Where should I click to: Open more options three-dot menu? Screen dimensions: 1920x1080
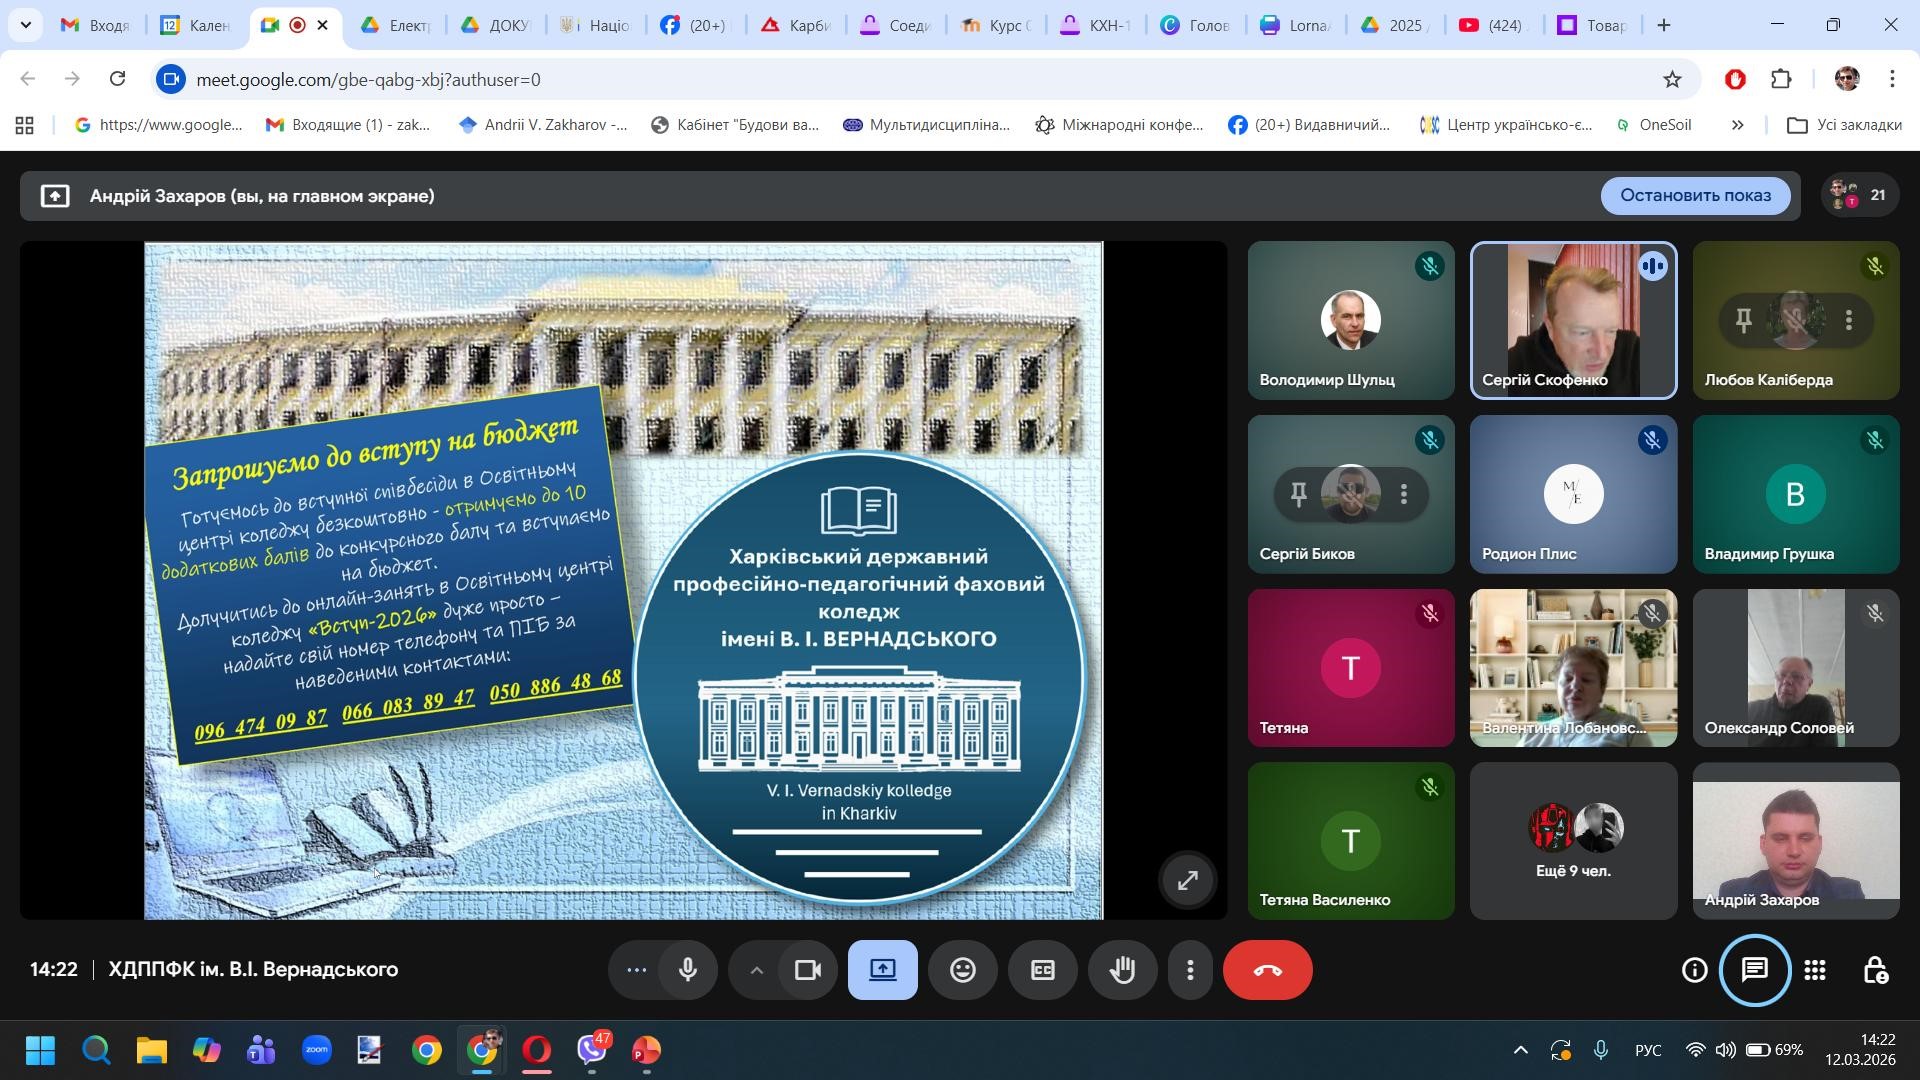tap(1190, 970)
